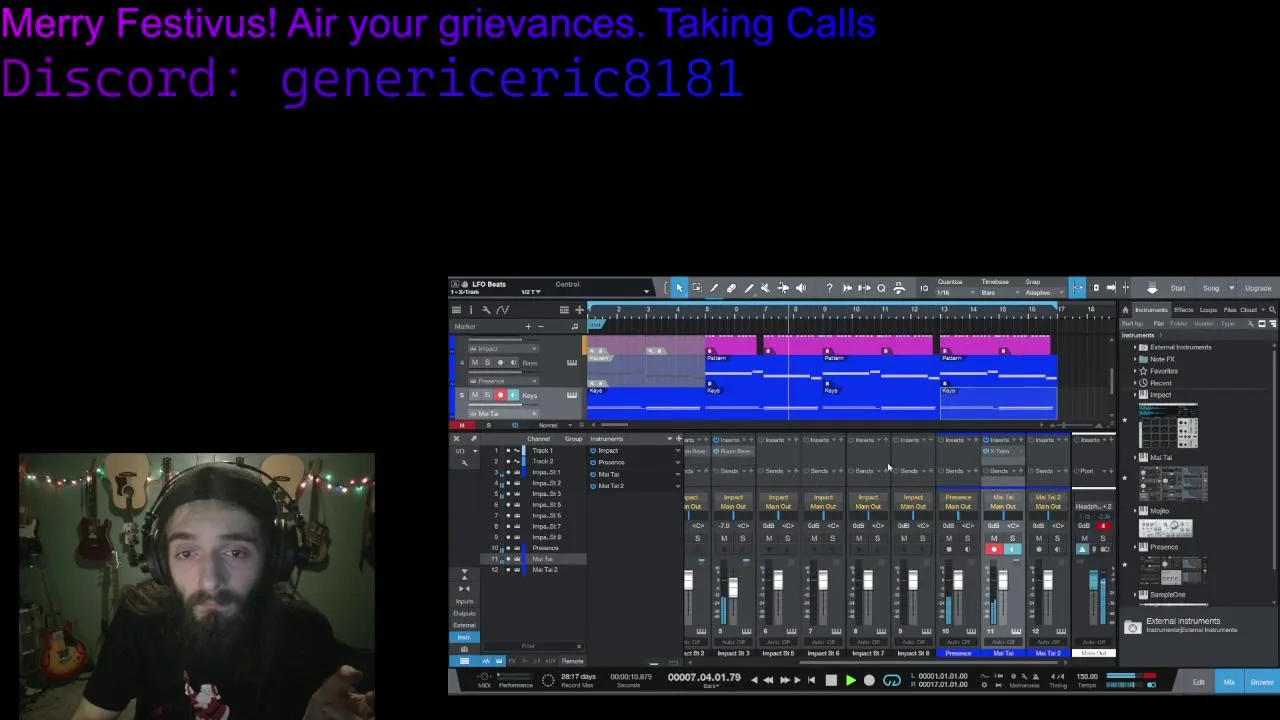Click the browser search magnifier icon
This screenshot has height=720, width=1280.
(x=1272, y=310)
